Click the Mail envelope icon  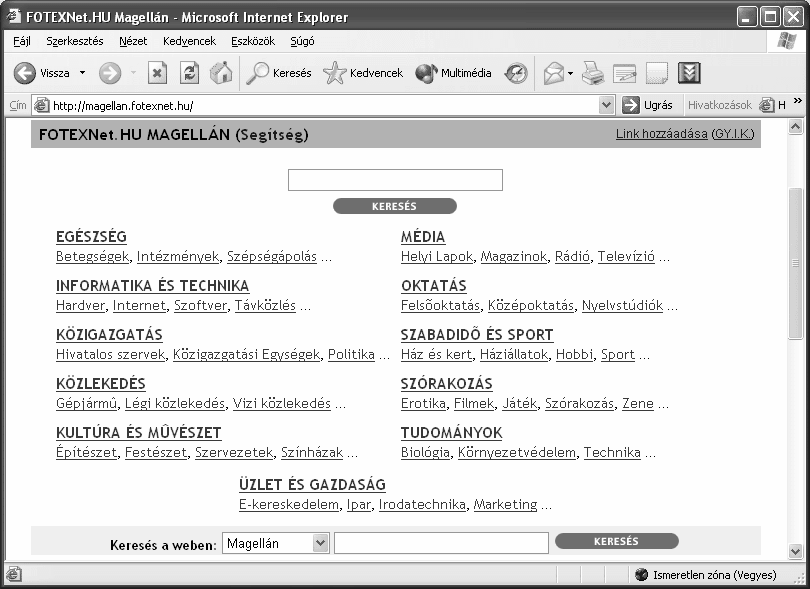(x=554, y=73)
